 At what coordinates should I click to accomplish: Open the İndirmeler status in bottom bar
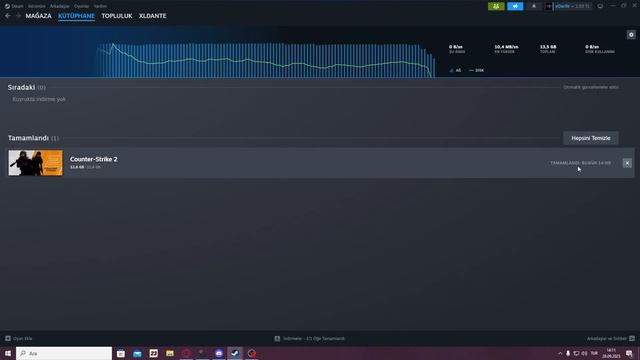click(x=309, y=338)
